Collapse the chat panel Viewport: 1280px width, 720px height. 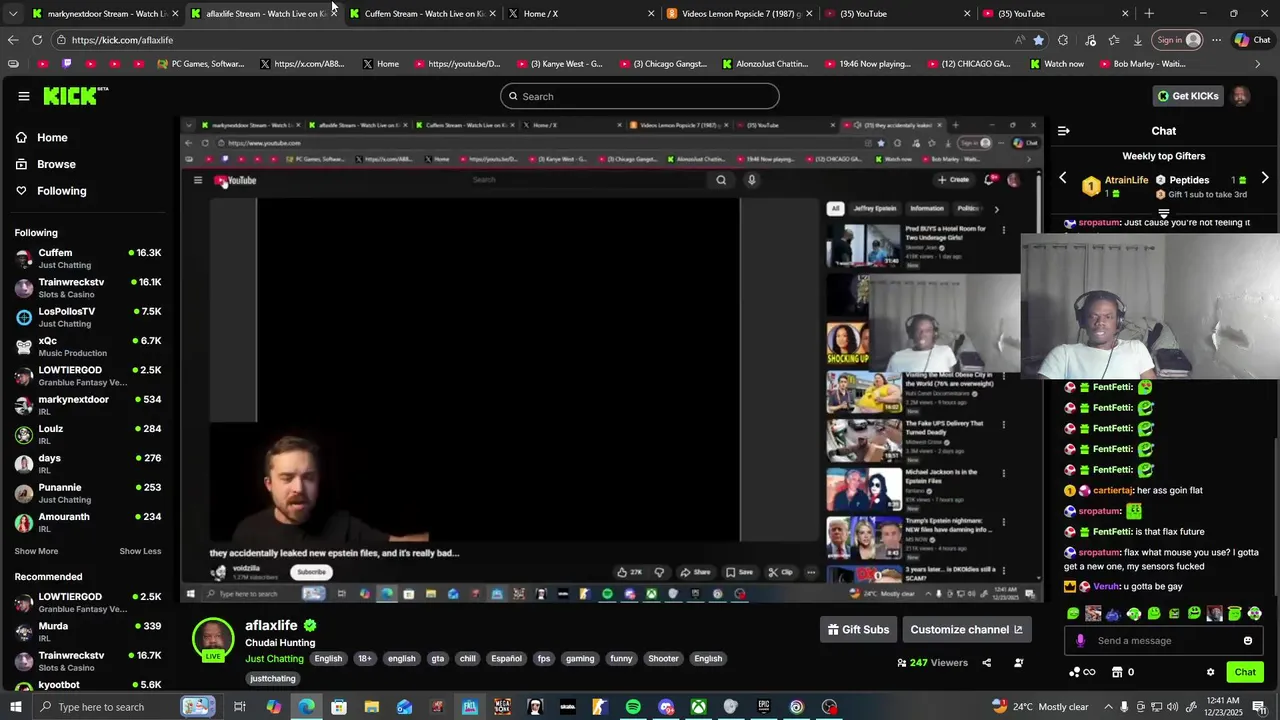[x=1064, y=131]
